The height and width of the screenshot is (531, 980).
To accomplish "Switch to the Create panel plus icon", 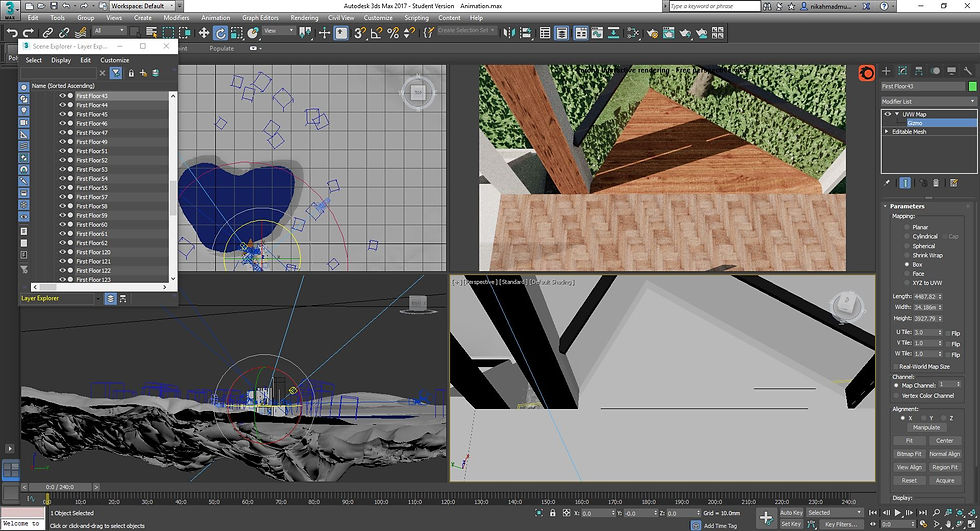I will click(886, 71).
